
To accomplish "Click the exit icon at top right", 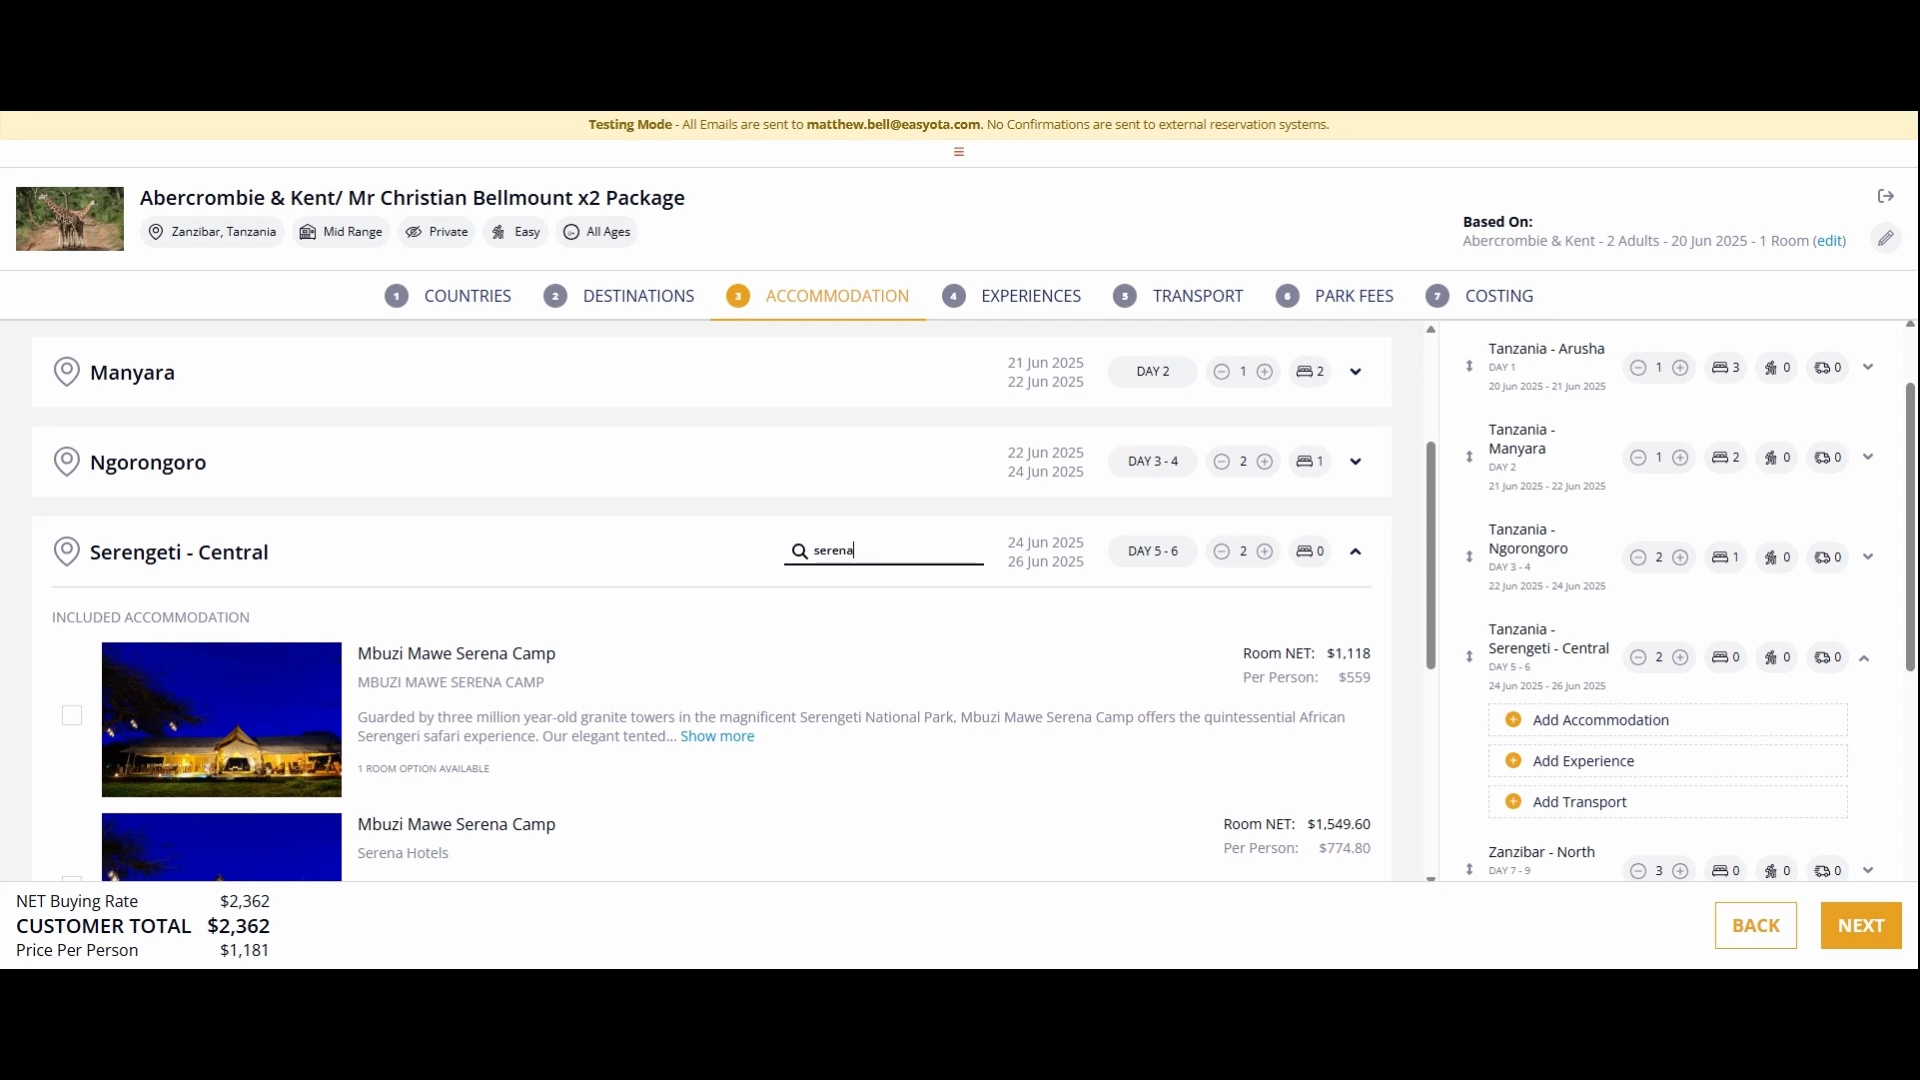I will 1886,196.
